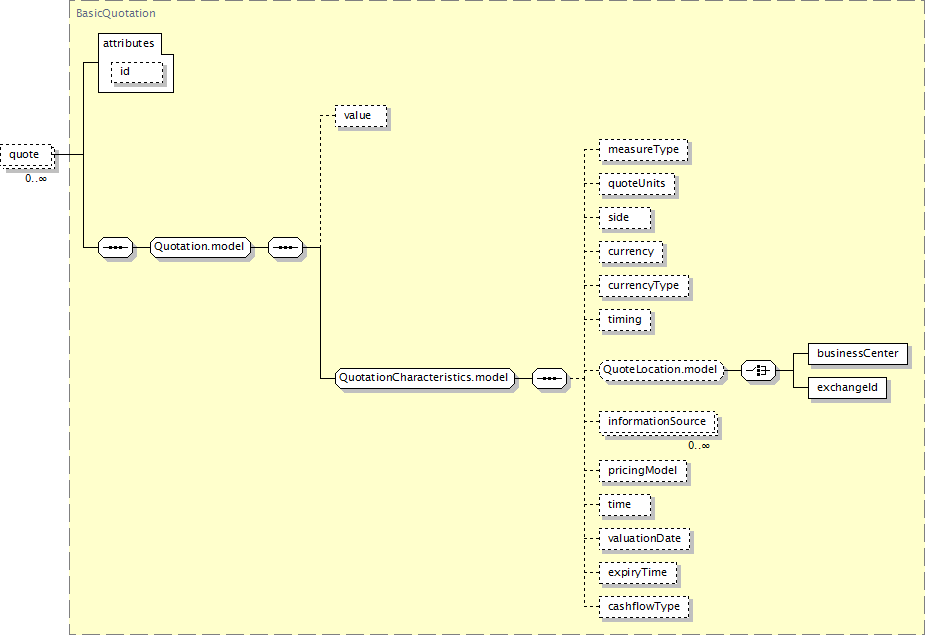Select the valuationDate element
This screenshot has width=925, height=635.
(x=644, y=538)
